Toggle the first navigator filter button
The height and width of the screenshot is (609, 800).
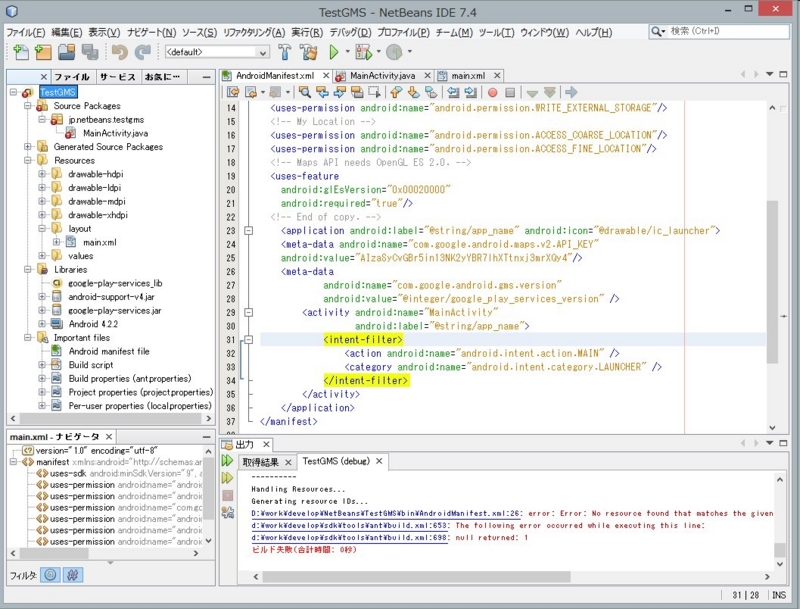[x=51, y=575]
